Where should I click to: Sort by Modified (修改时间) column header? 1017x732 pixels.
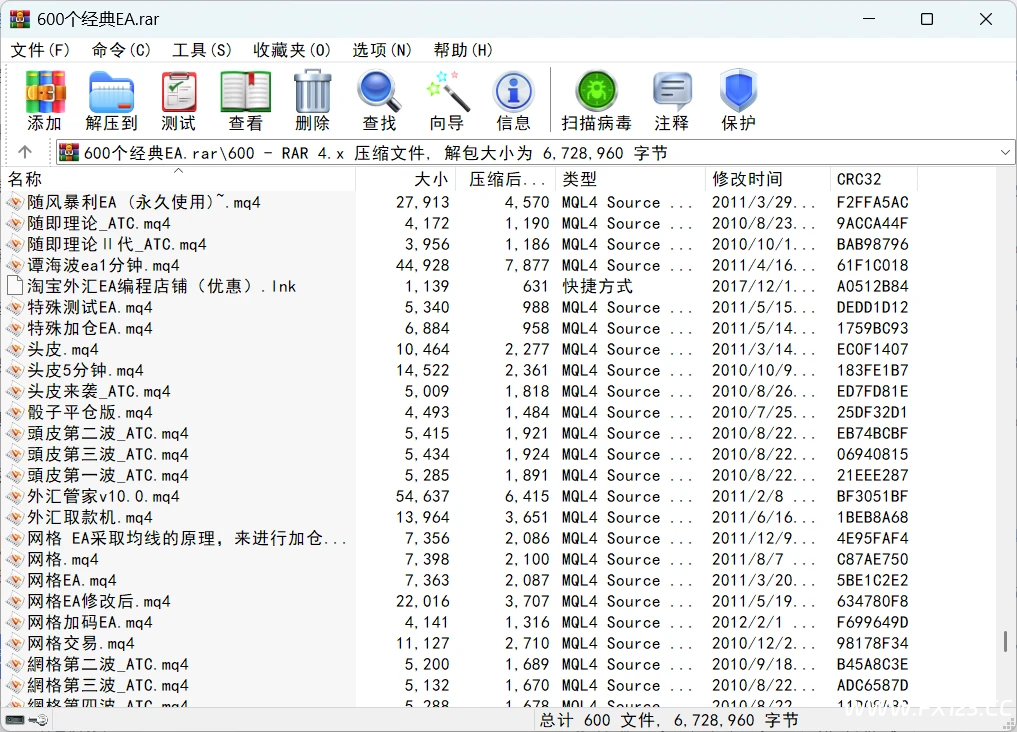[x=767, y=179]
